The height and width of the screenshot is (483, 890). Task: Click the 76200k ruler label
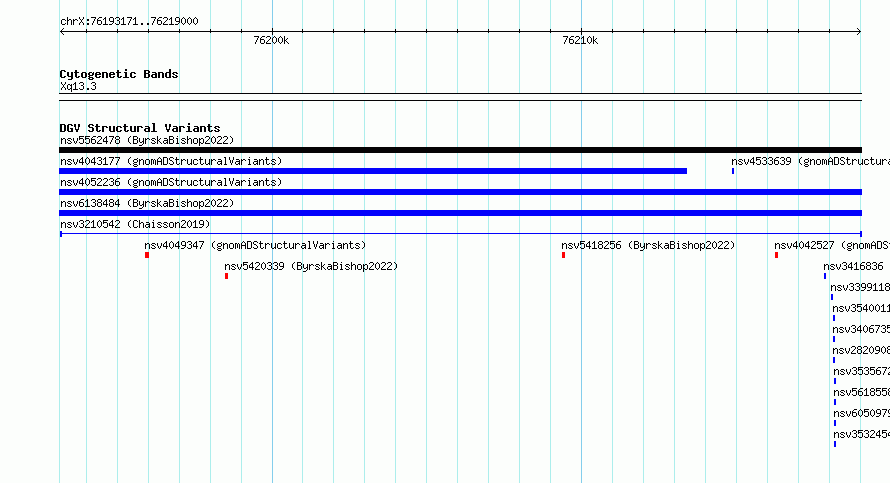[271, 40]
